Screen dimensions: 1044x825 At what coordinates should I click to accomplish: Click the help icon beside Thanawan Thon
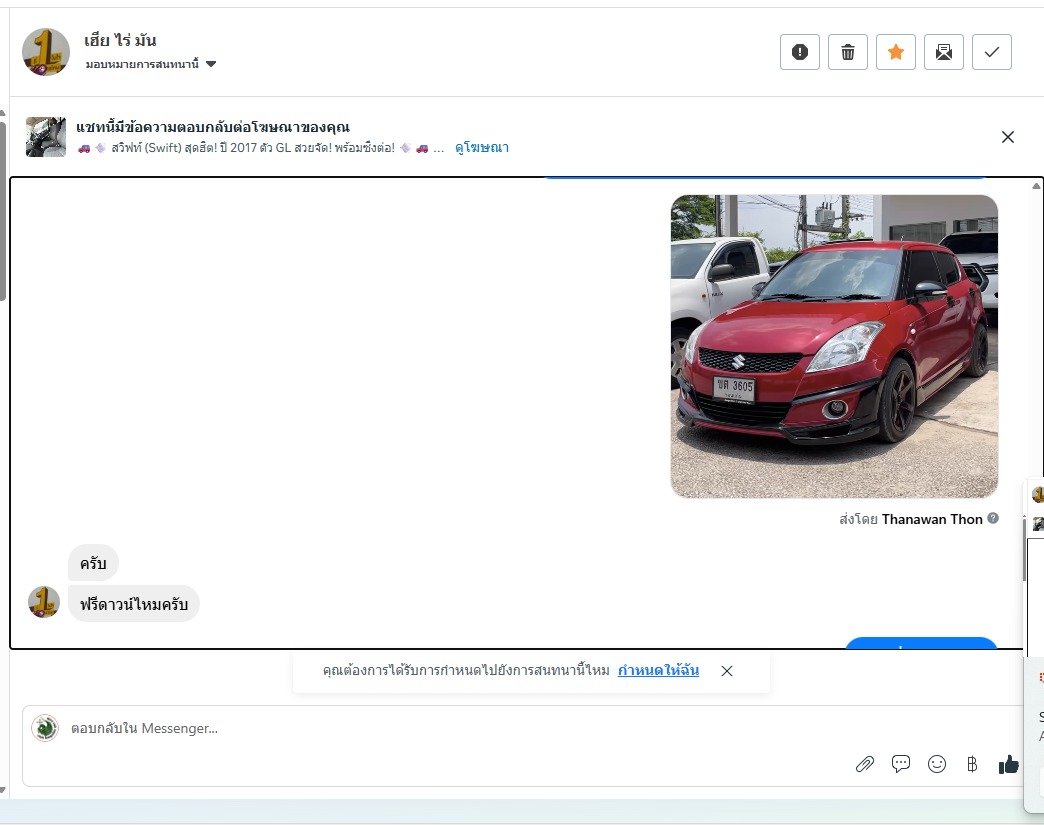click(993, 518)
